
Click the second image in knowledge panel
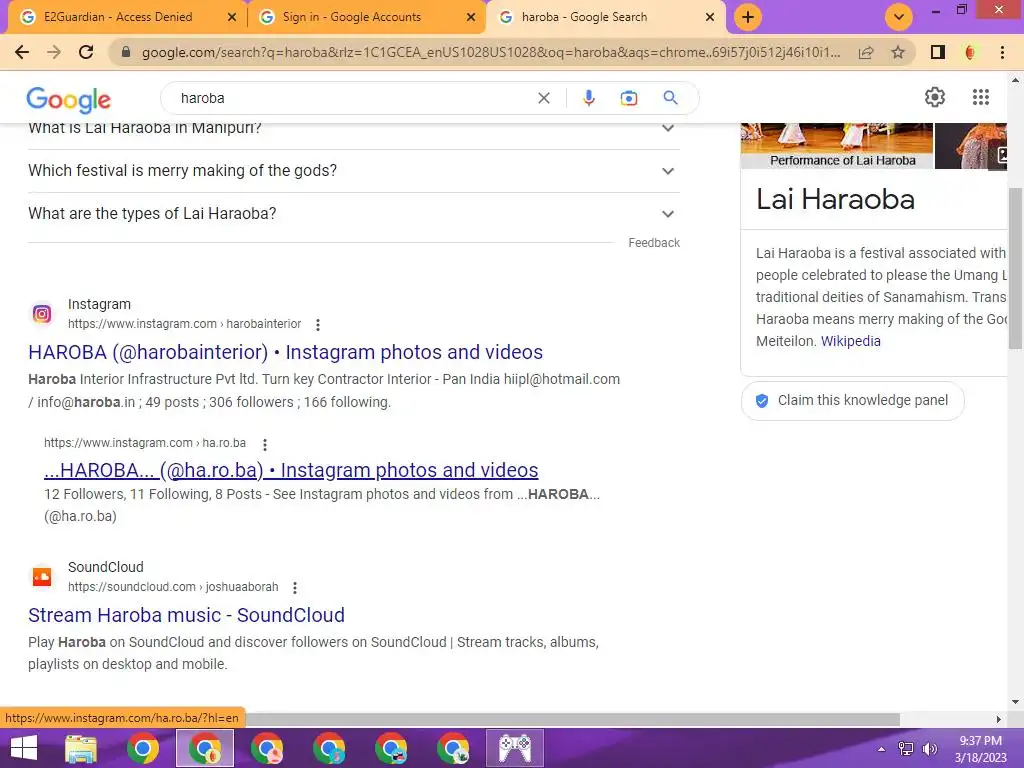click(x=970, y=146)
